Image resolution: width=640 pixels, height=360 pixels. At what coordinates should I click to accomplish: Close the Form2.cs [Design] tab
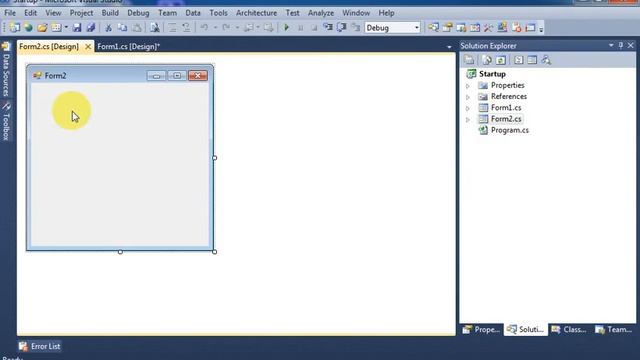(x=88, y=47)
